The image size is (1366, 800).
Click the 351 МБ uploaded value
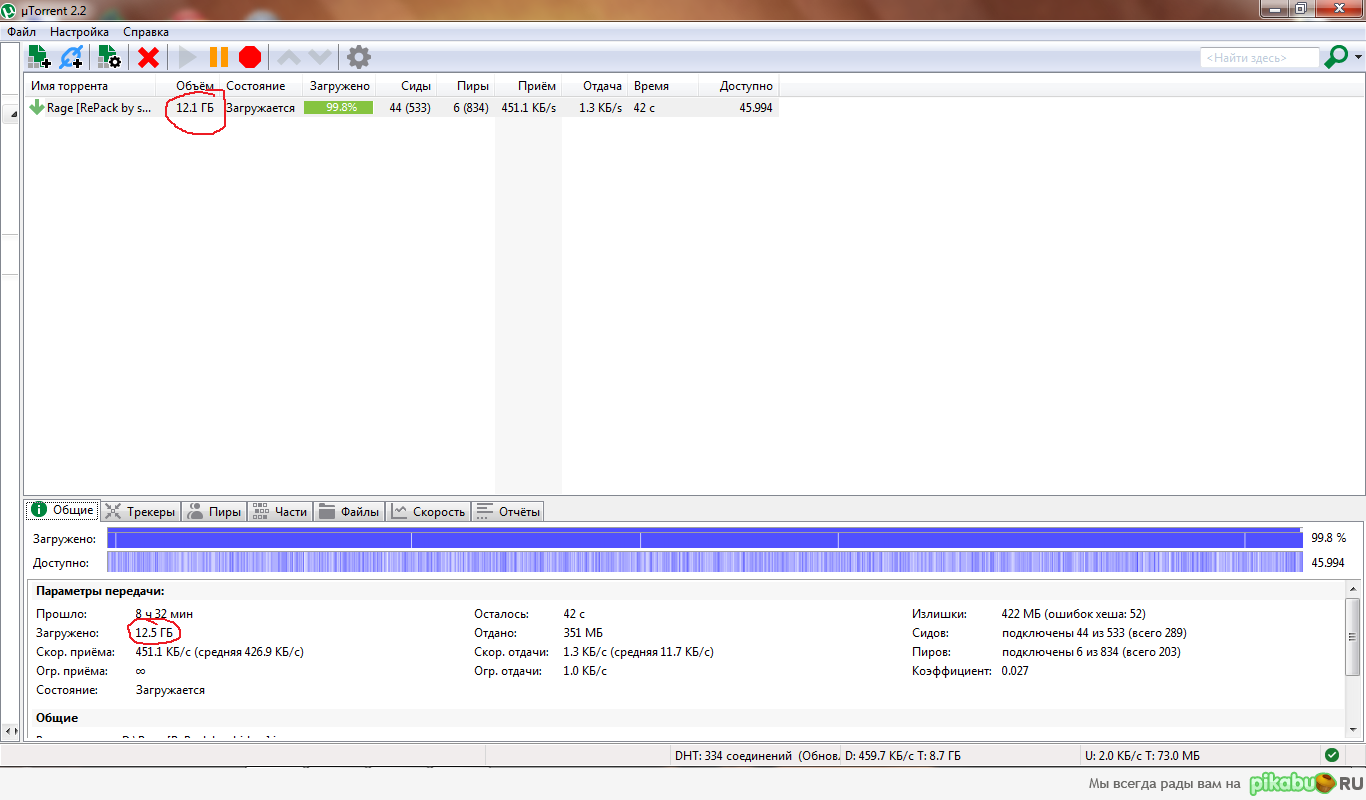583,633
